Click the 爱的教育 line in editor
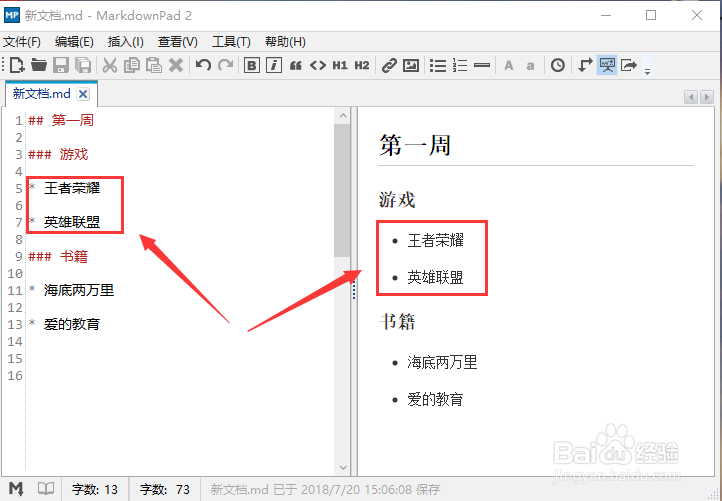Screen dimensions: 722x501 (x=64, y=324)
